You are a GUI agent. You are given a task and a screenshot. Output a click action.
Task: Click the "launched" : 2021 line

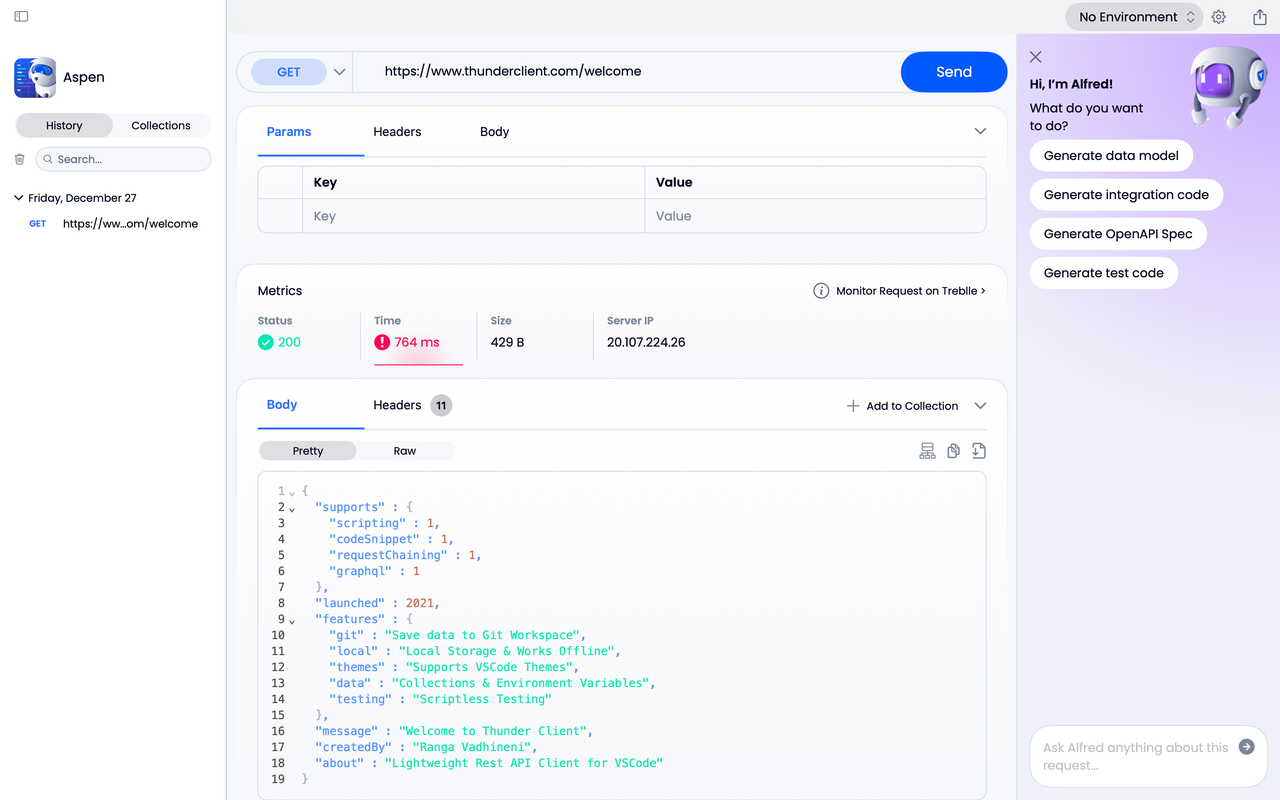point(377,603)
